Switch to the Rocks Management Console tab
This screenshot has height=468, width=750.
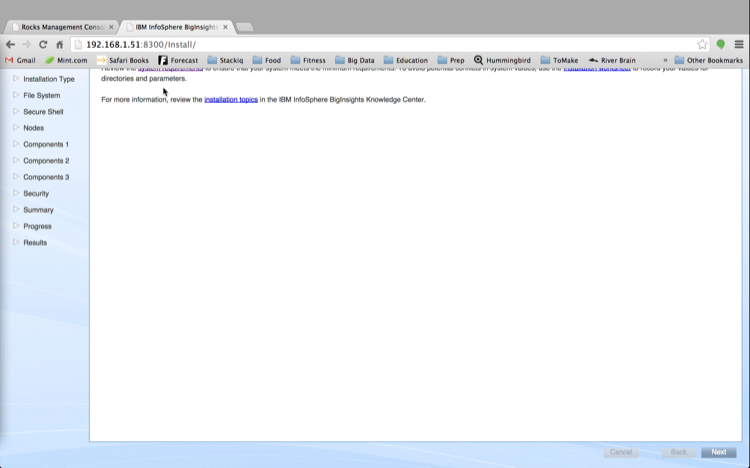tap(61, 27)
